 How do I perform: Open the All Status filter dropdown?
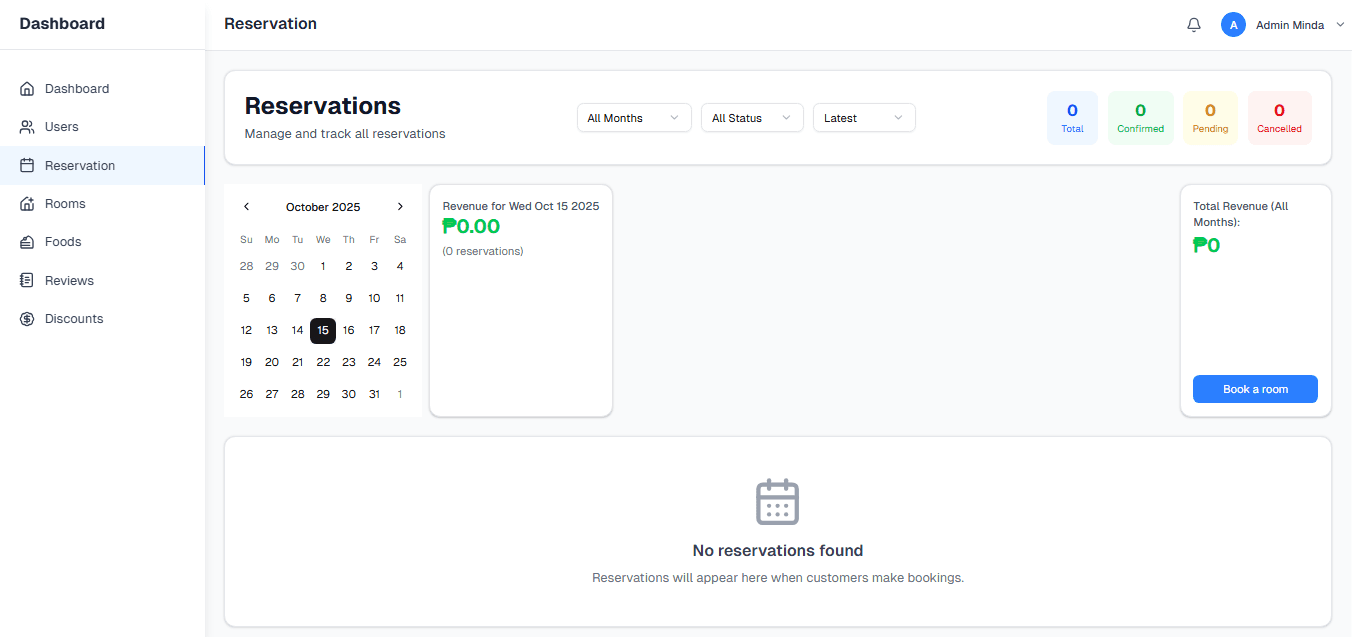click(x=752, y=118)
